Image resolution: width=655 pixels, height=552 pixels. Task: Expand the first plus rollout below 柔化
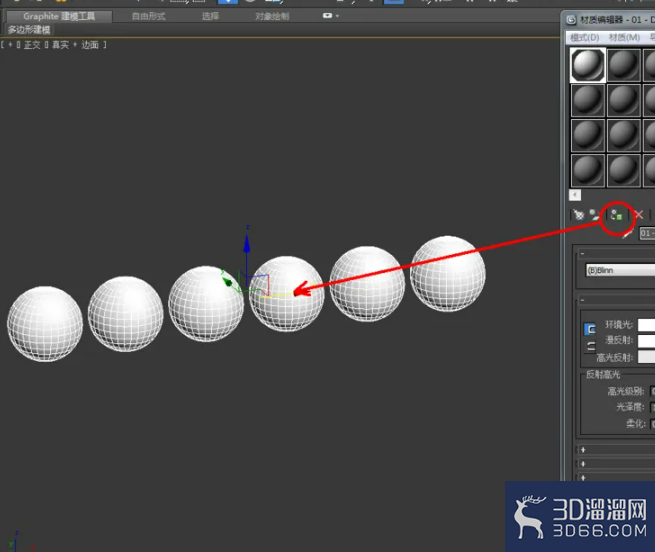tap(583, 450)
